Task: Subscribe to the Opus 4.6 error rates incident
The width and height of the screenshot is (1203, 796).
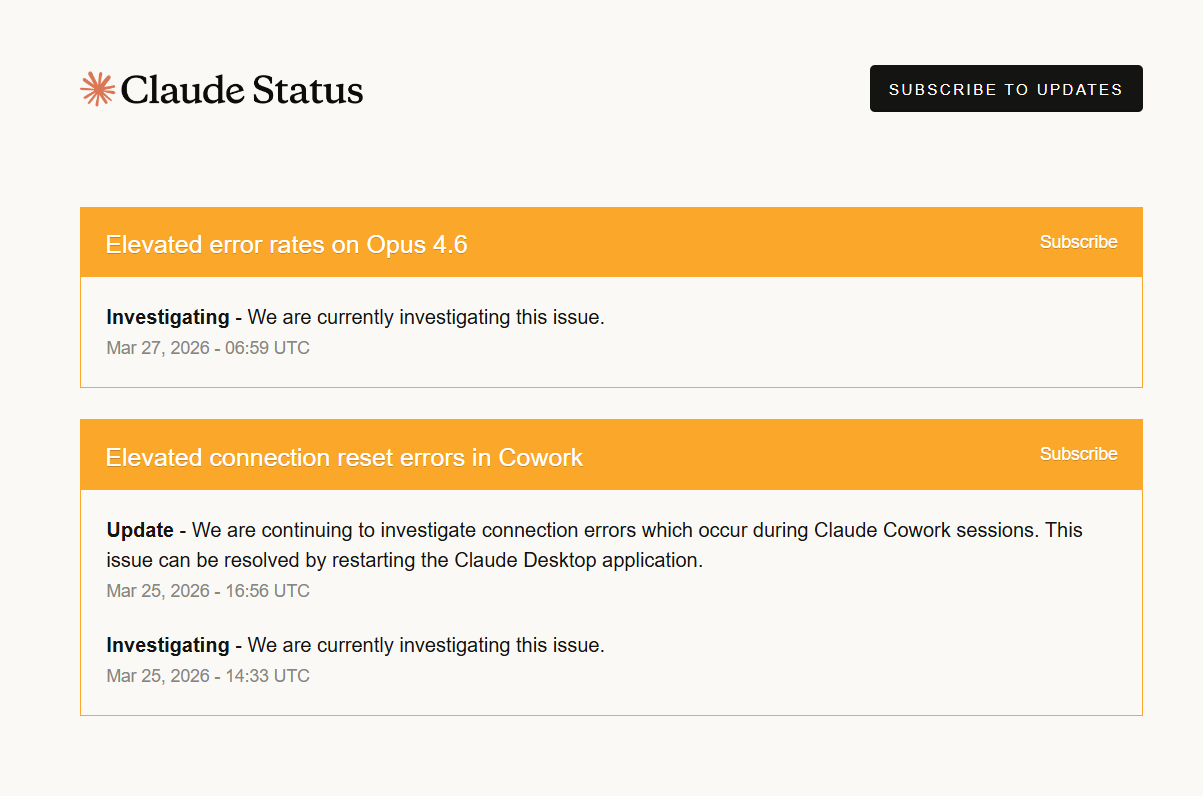Action: 1079,242
